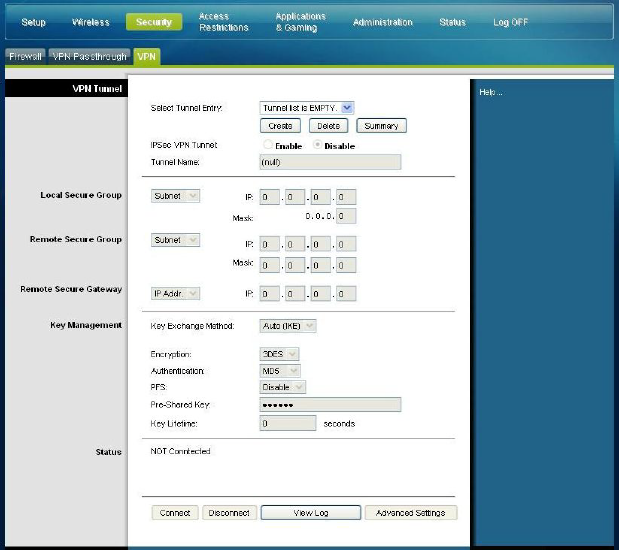The image size is (619, 550).
Task: Open the Authentication MD5 dropdown
Action: [279, 371]
